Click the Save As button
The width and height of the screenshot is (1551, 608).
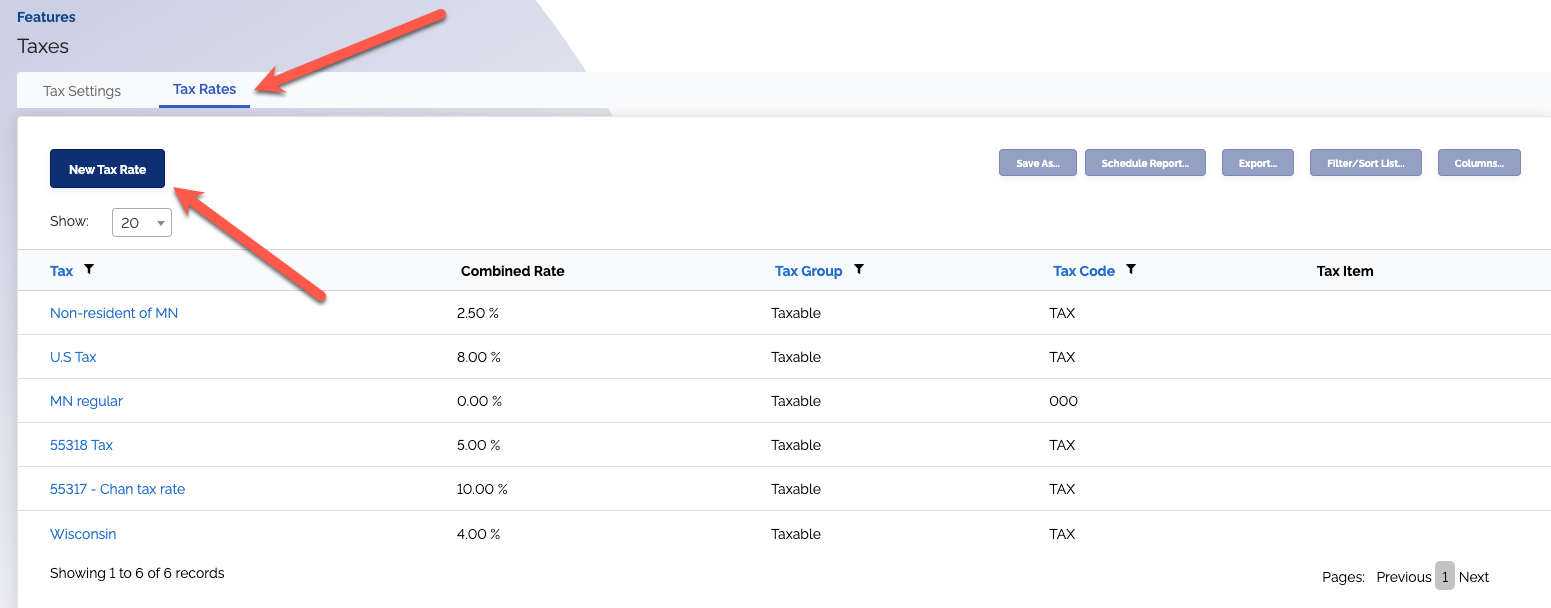point(1037,163)
